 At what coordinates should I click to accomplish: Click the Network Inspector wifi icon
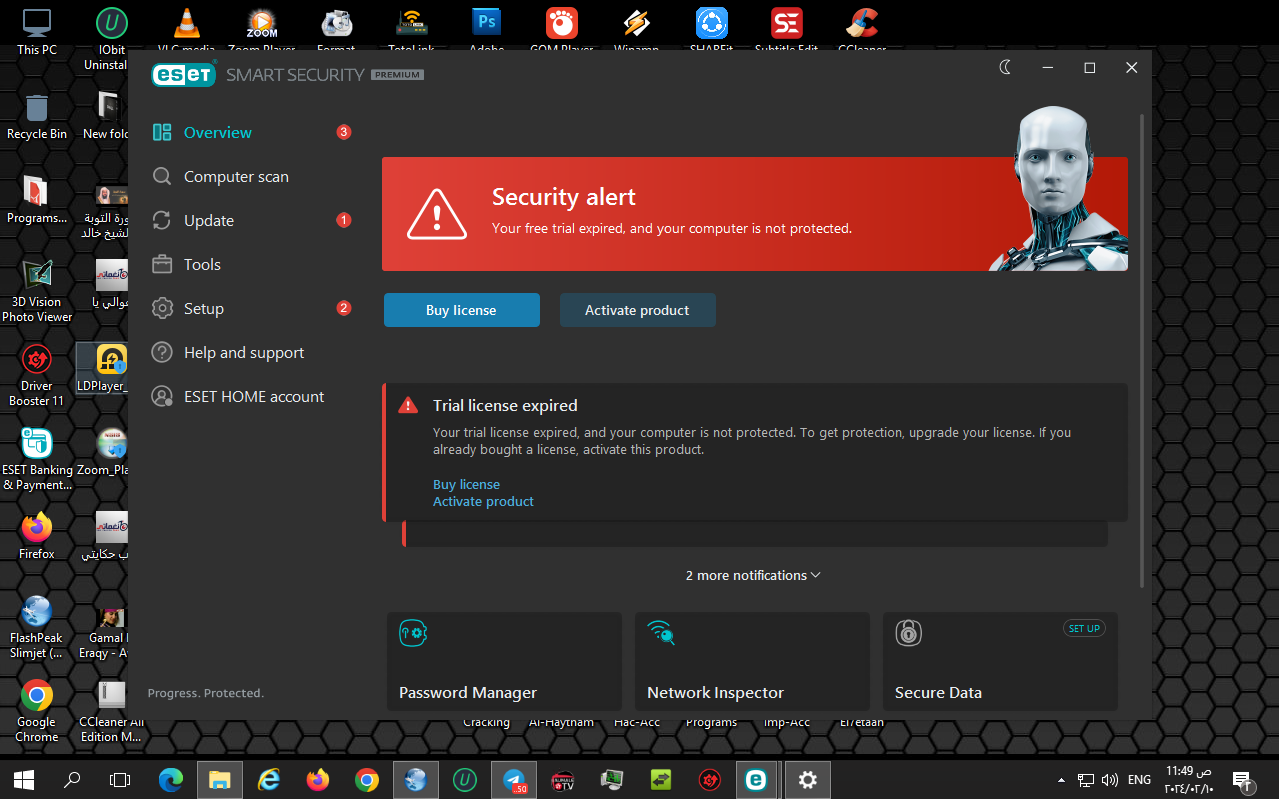661,632
